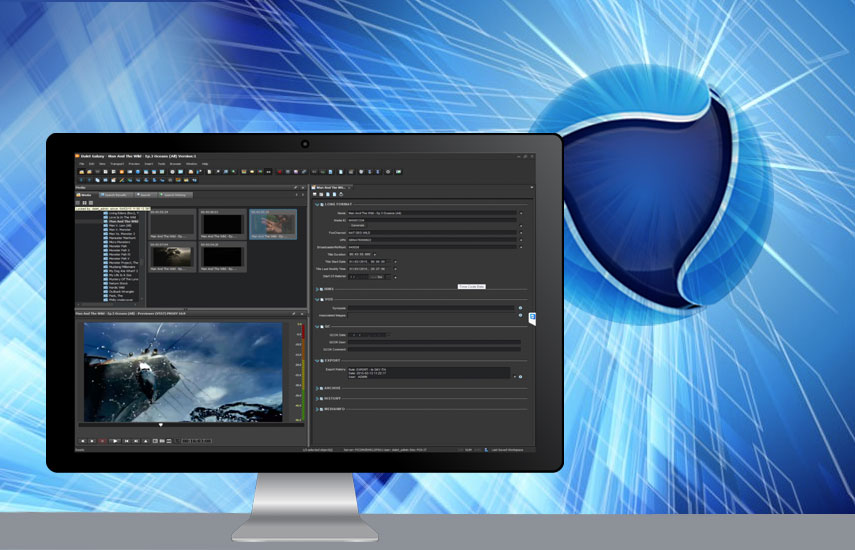855x550 pixels.
Task: Close the Previewer panel
Action: (302, 313)
